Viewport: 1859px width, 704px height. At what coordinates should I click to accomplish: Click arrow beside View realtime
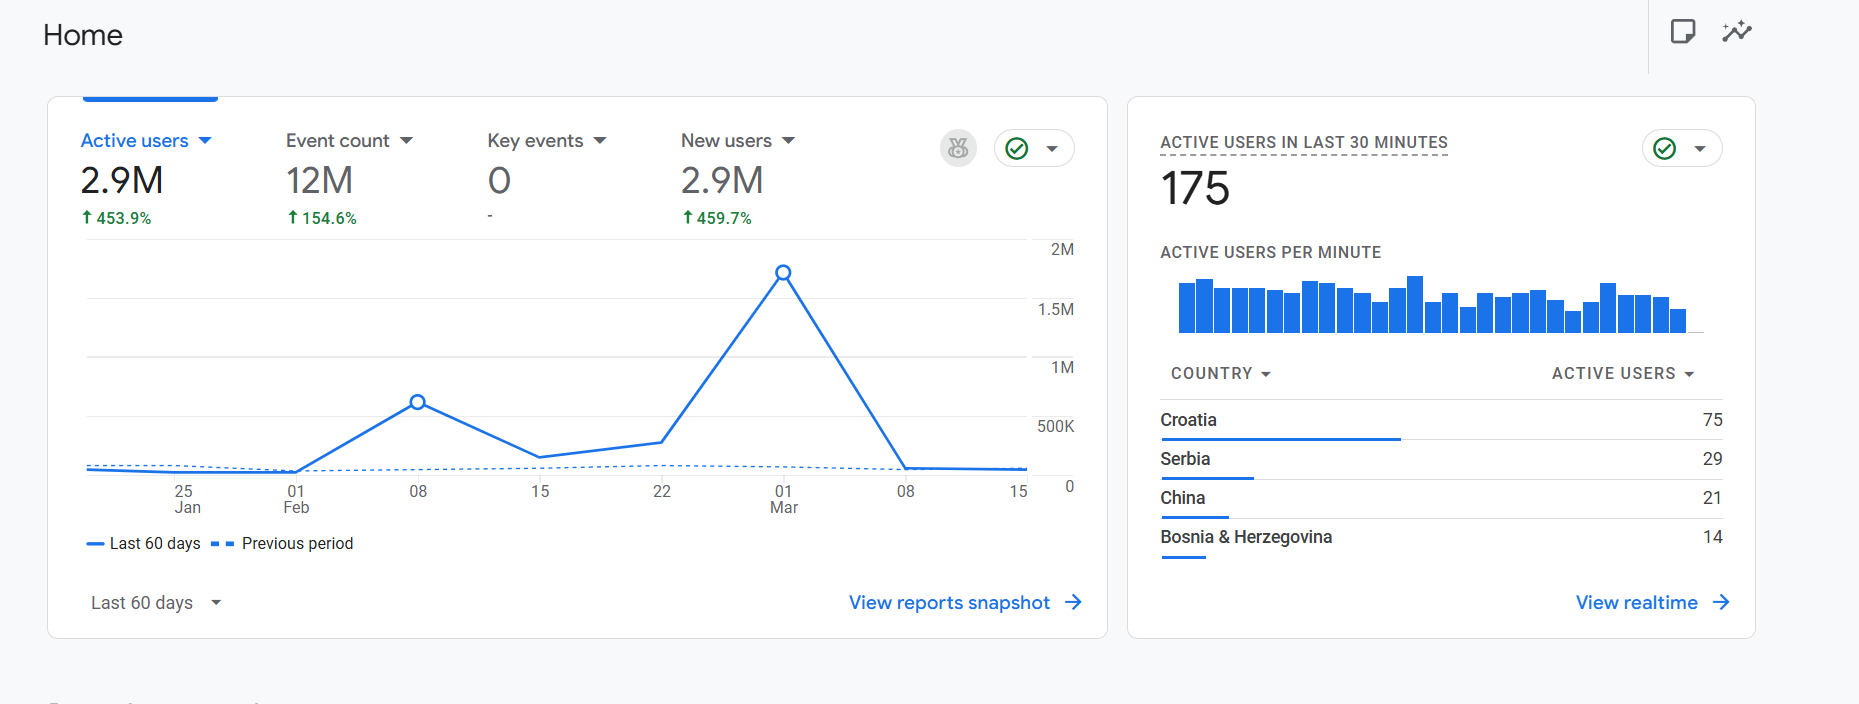(x=1721, y=602)
